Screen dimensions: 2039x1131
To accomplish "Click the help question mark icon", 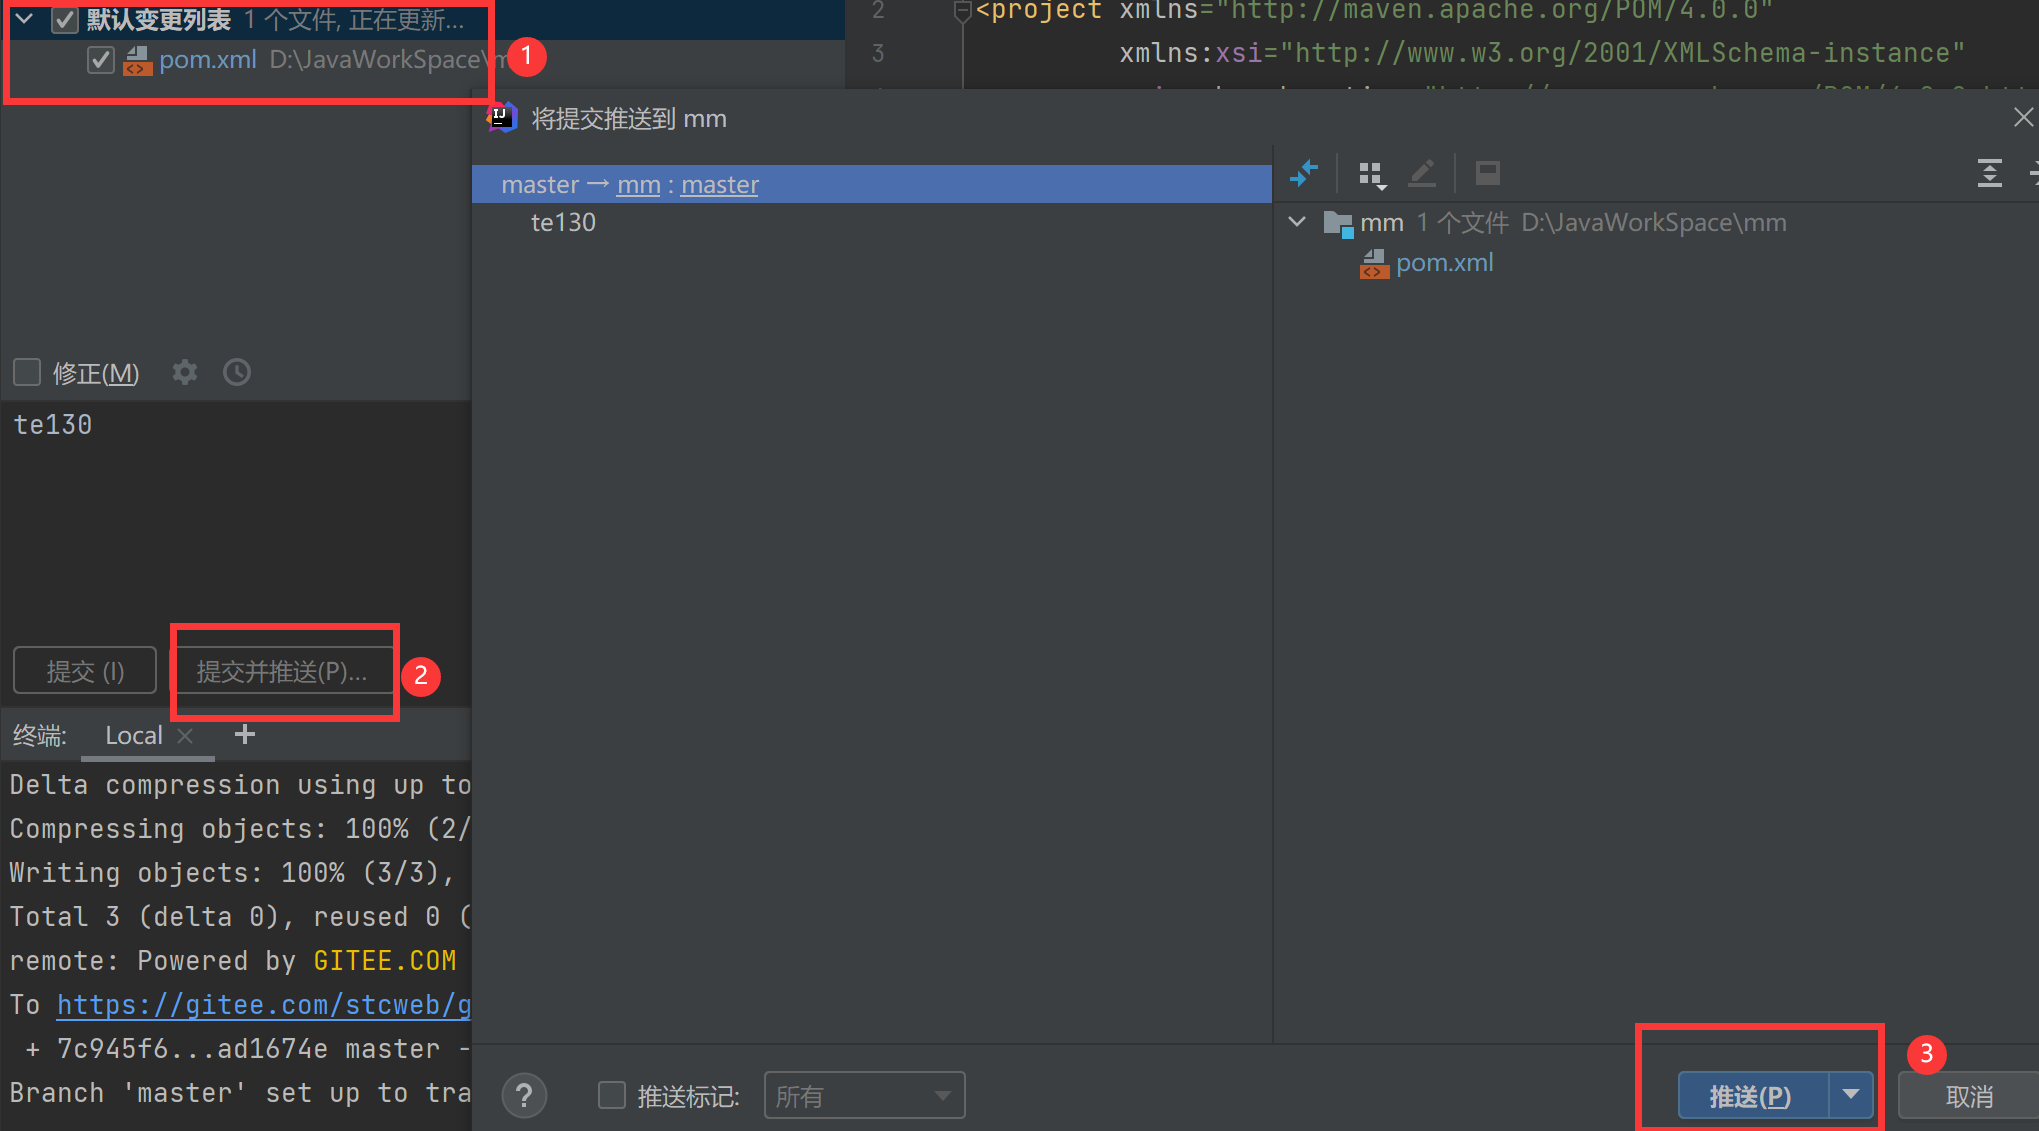I will click(524, 1096).
